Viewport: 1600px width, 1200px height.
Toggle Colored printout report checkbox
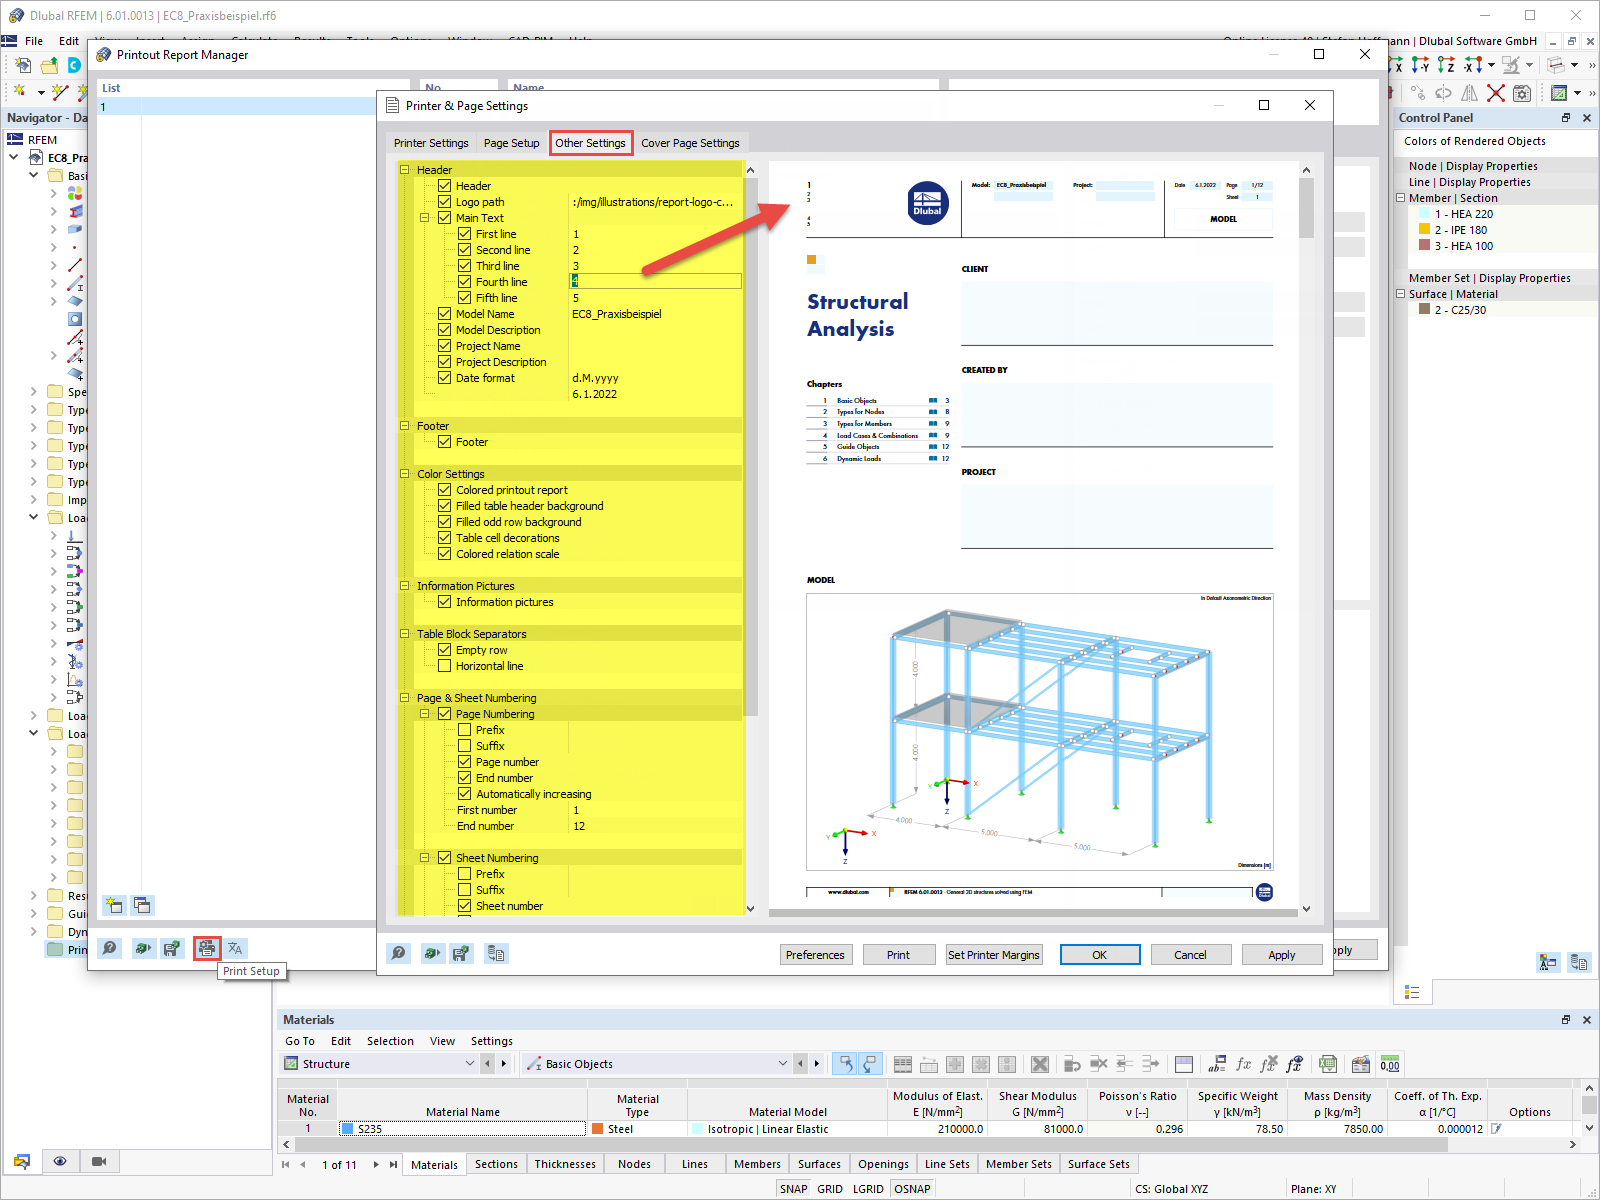(x=445, y=490)
